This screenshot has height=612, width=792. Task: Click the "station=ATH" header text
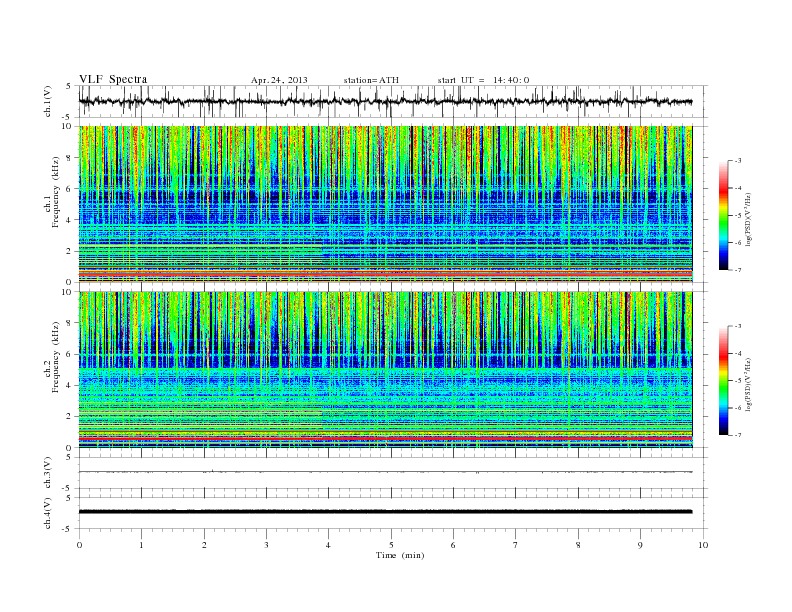pyautogui.click(x=371, y=80)
